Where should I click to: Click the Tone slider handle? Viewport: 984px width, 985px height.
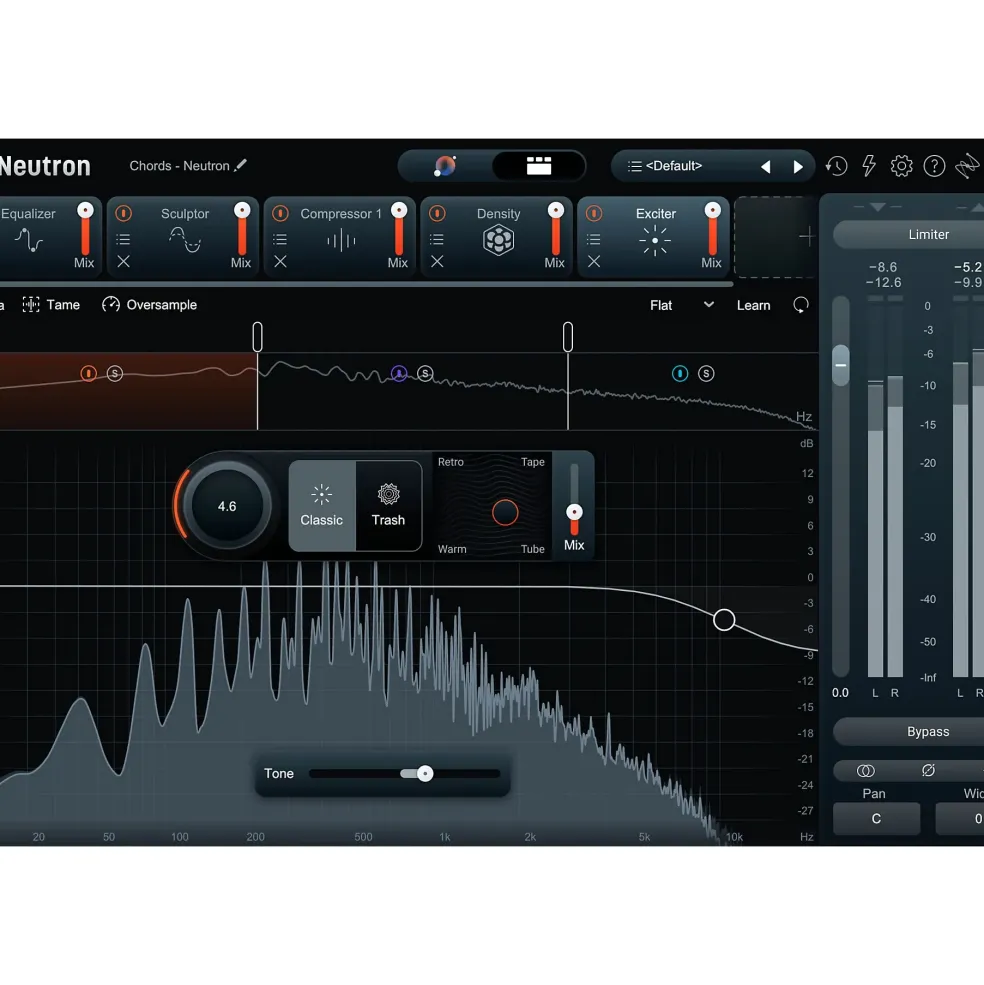tap(425, 773)
